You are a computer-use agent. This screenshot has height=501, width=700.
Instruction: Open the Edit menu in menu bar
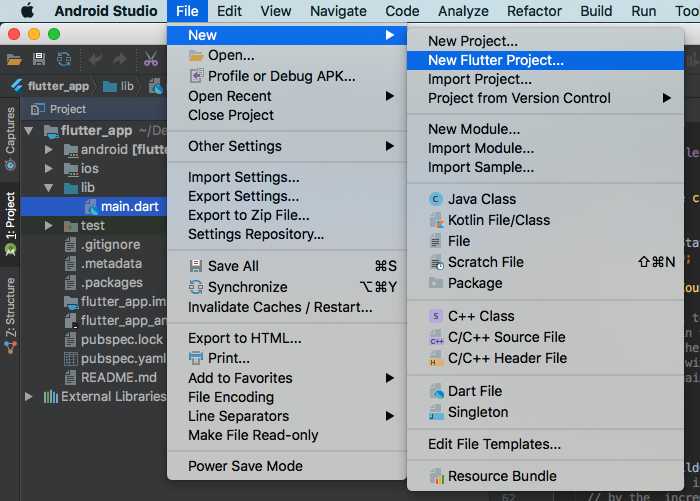point(229,11)
